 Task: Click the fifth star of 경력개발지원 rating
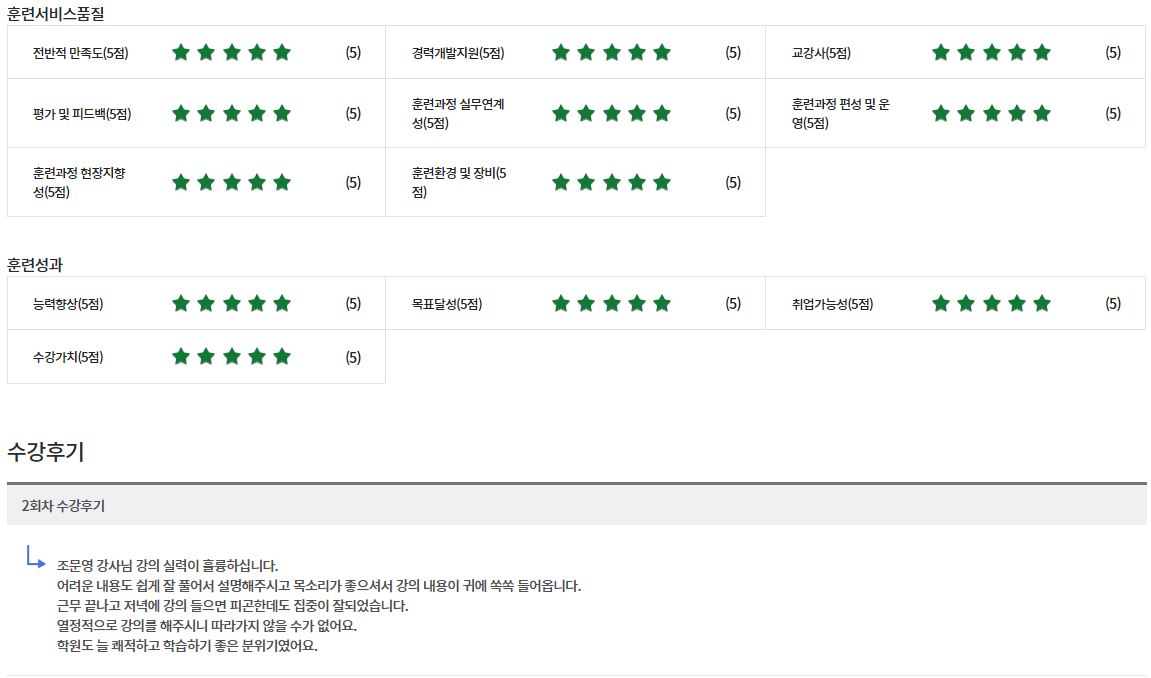[662, 53]
